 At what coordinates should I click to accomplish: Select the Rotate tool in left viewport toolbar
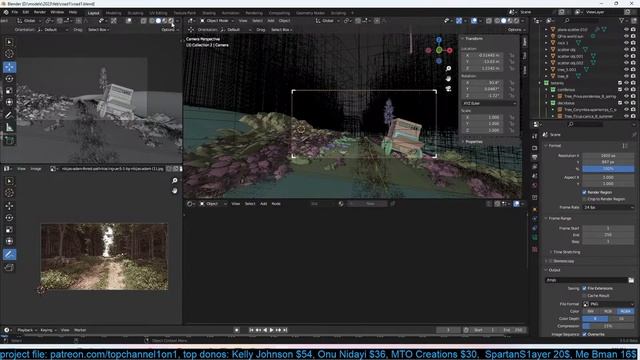click(9, 79)
